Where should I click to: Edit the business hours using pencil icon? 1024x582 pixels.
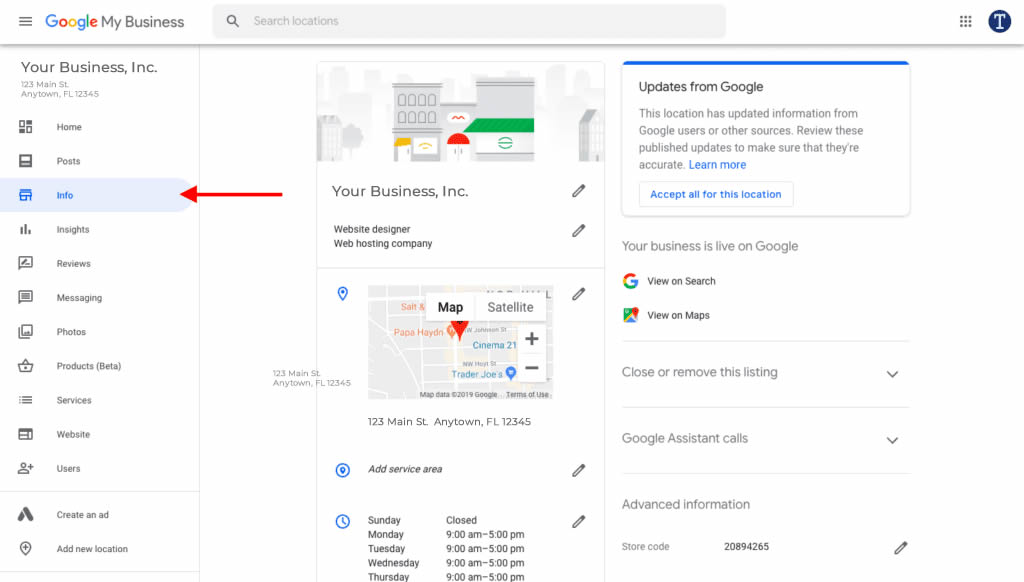pos(578,521)
